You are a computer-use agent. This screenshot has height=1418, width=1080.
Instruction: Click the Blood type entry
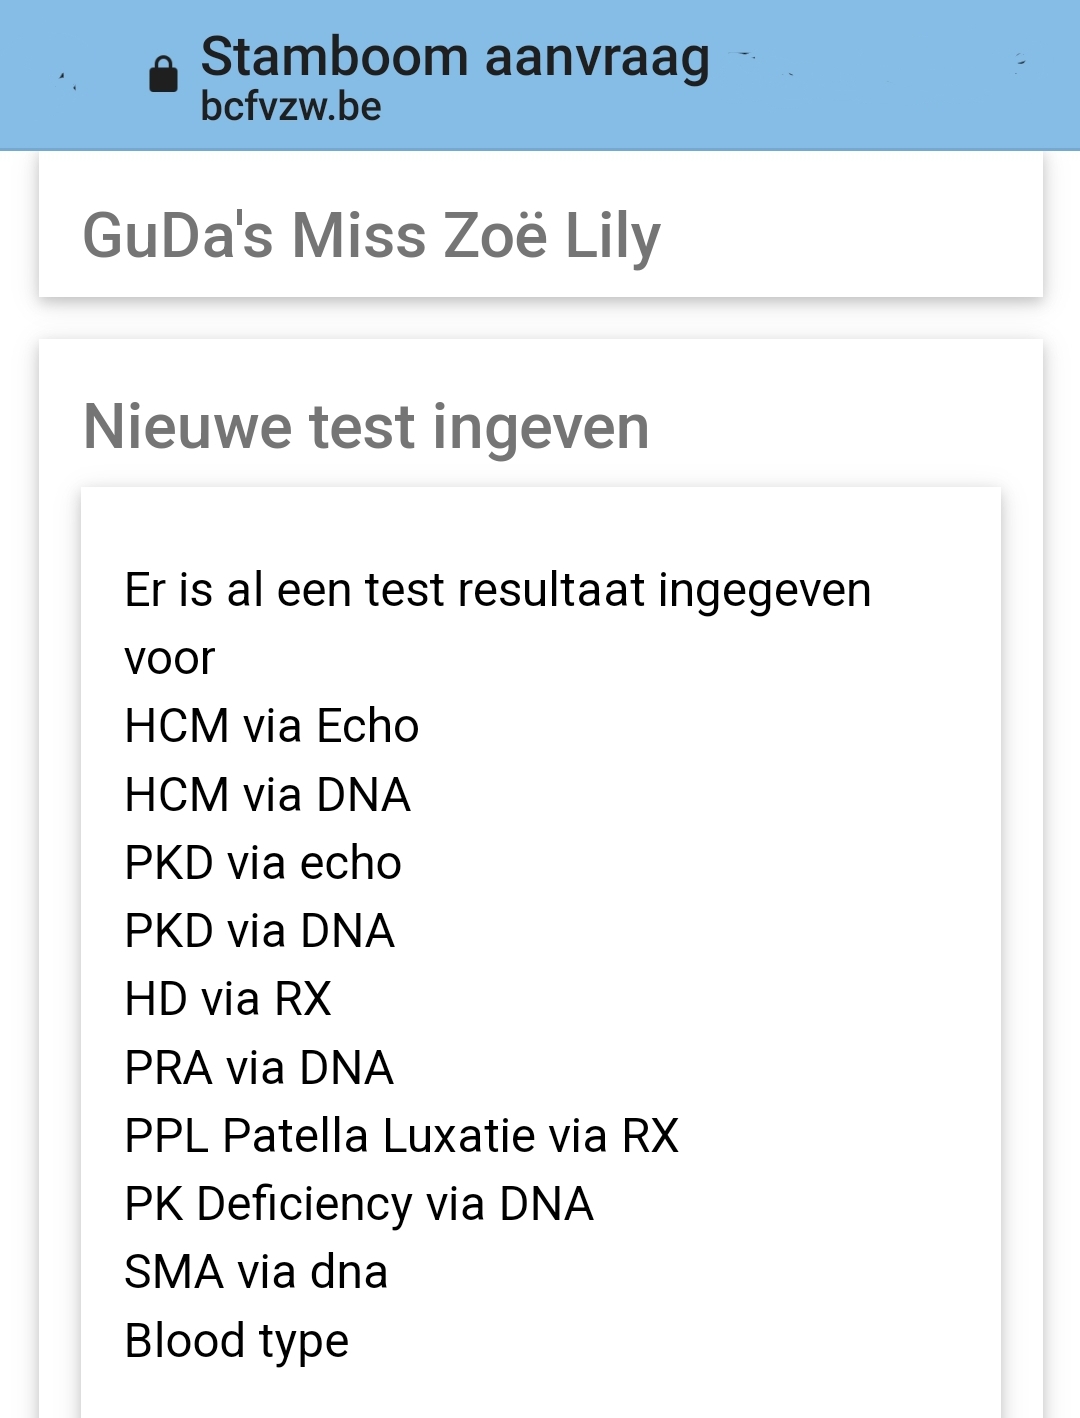[236, 1341]
